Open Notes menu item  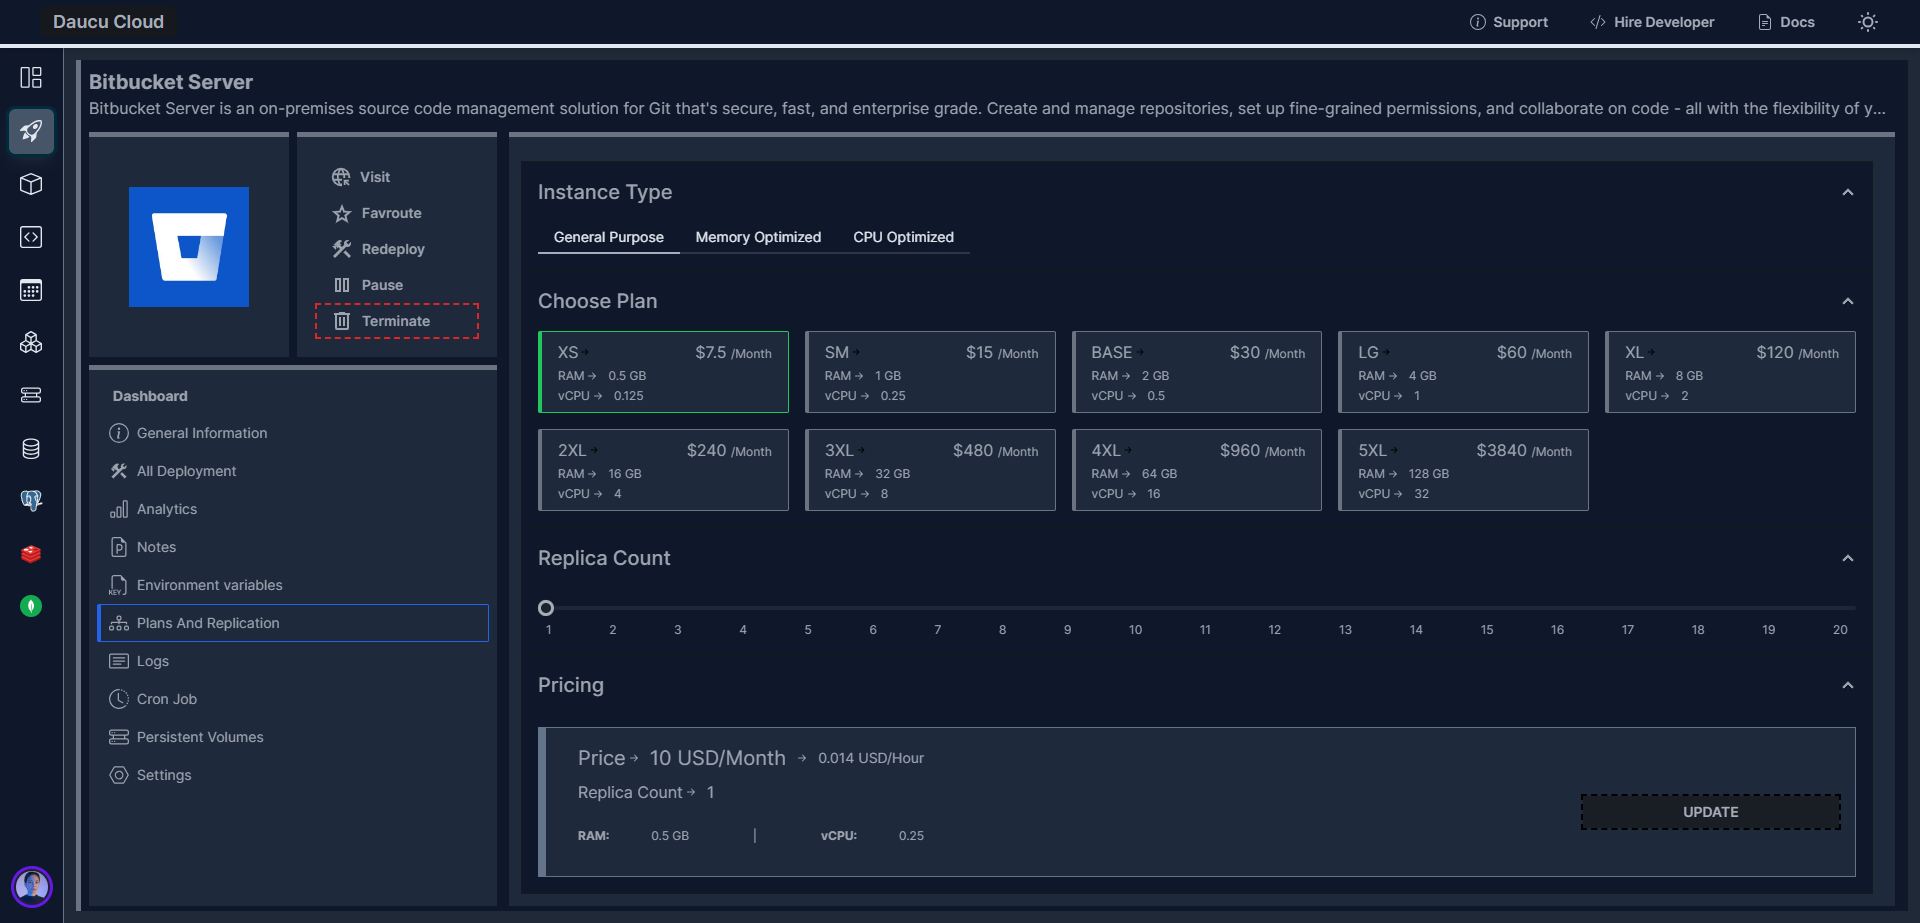[x=293, y=547]
